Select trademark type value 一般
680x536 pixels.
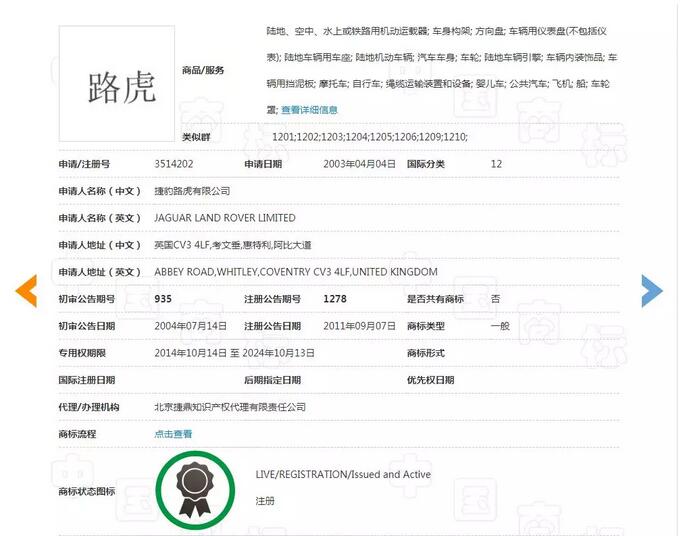tap(500, 326)
